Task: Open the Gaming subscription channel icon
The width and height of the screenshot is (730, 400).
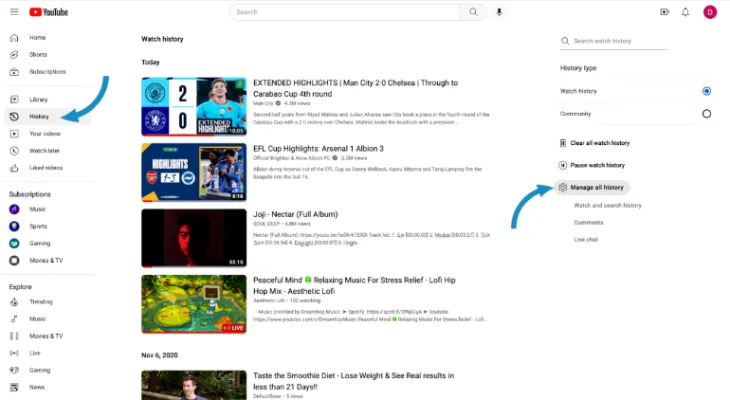Action: click(14, 243)
